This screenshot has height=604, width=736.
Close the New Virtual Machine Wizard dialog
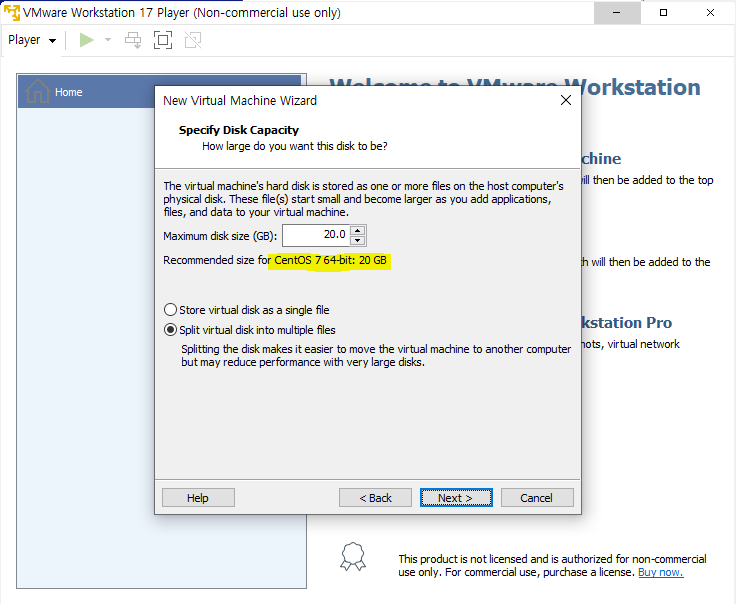(566, 100)
